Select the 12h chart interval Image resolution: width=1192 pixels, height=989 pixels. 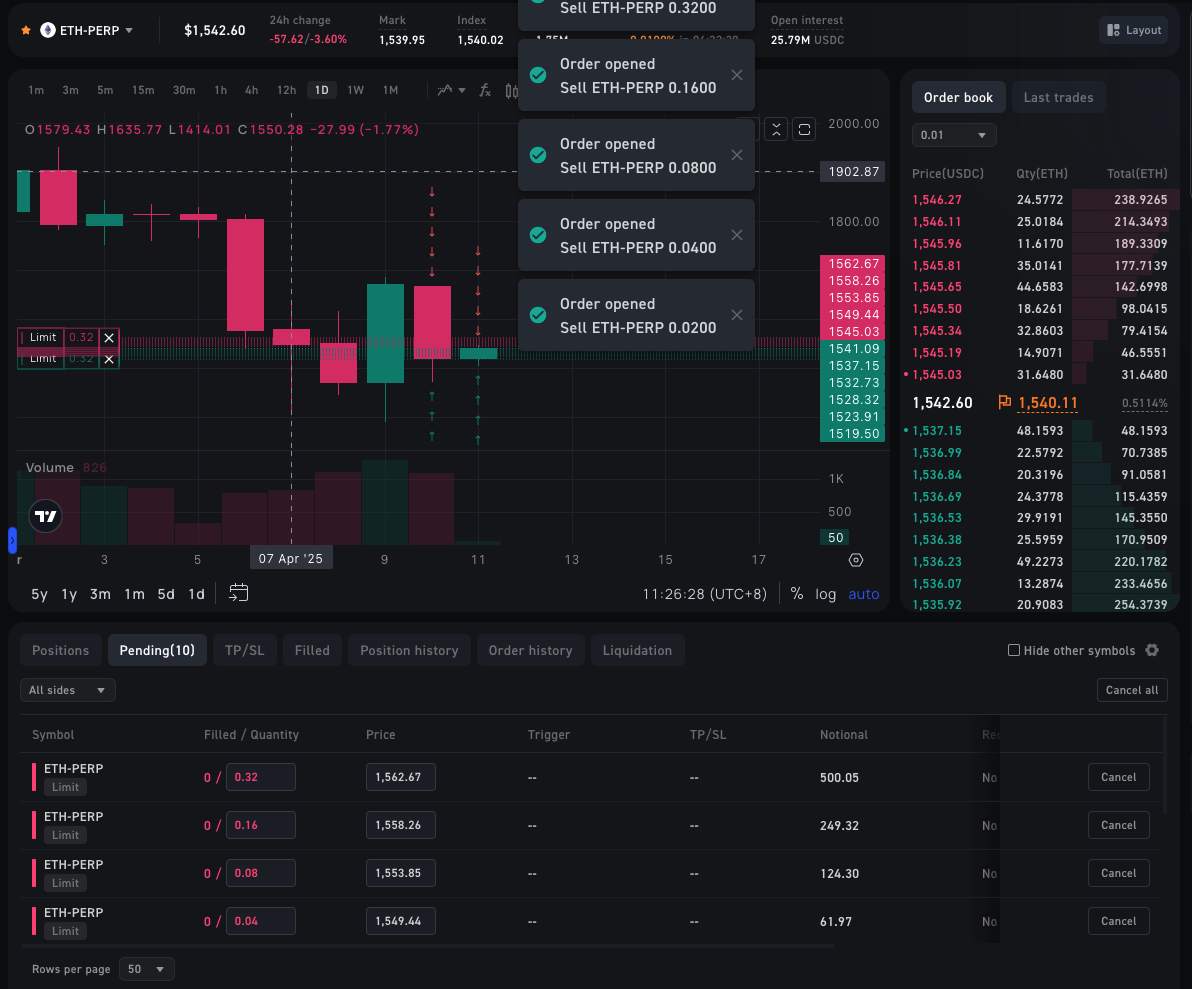click(x=287, y=90)
